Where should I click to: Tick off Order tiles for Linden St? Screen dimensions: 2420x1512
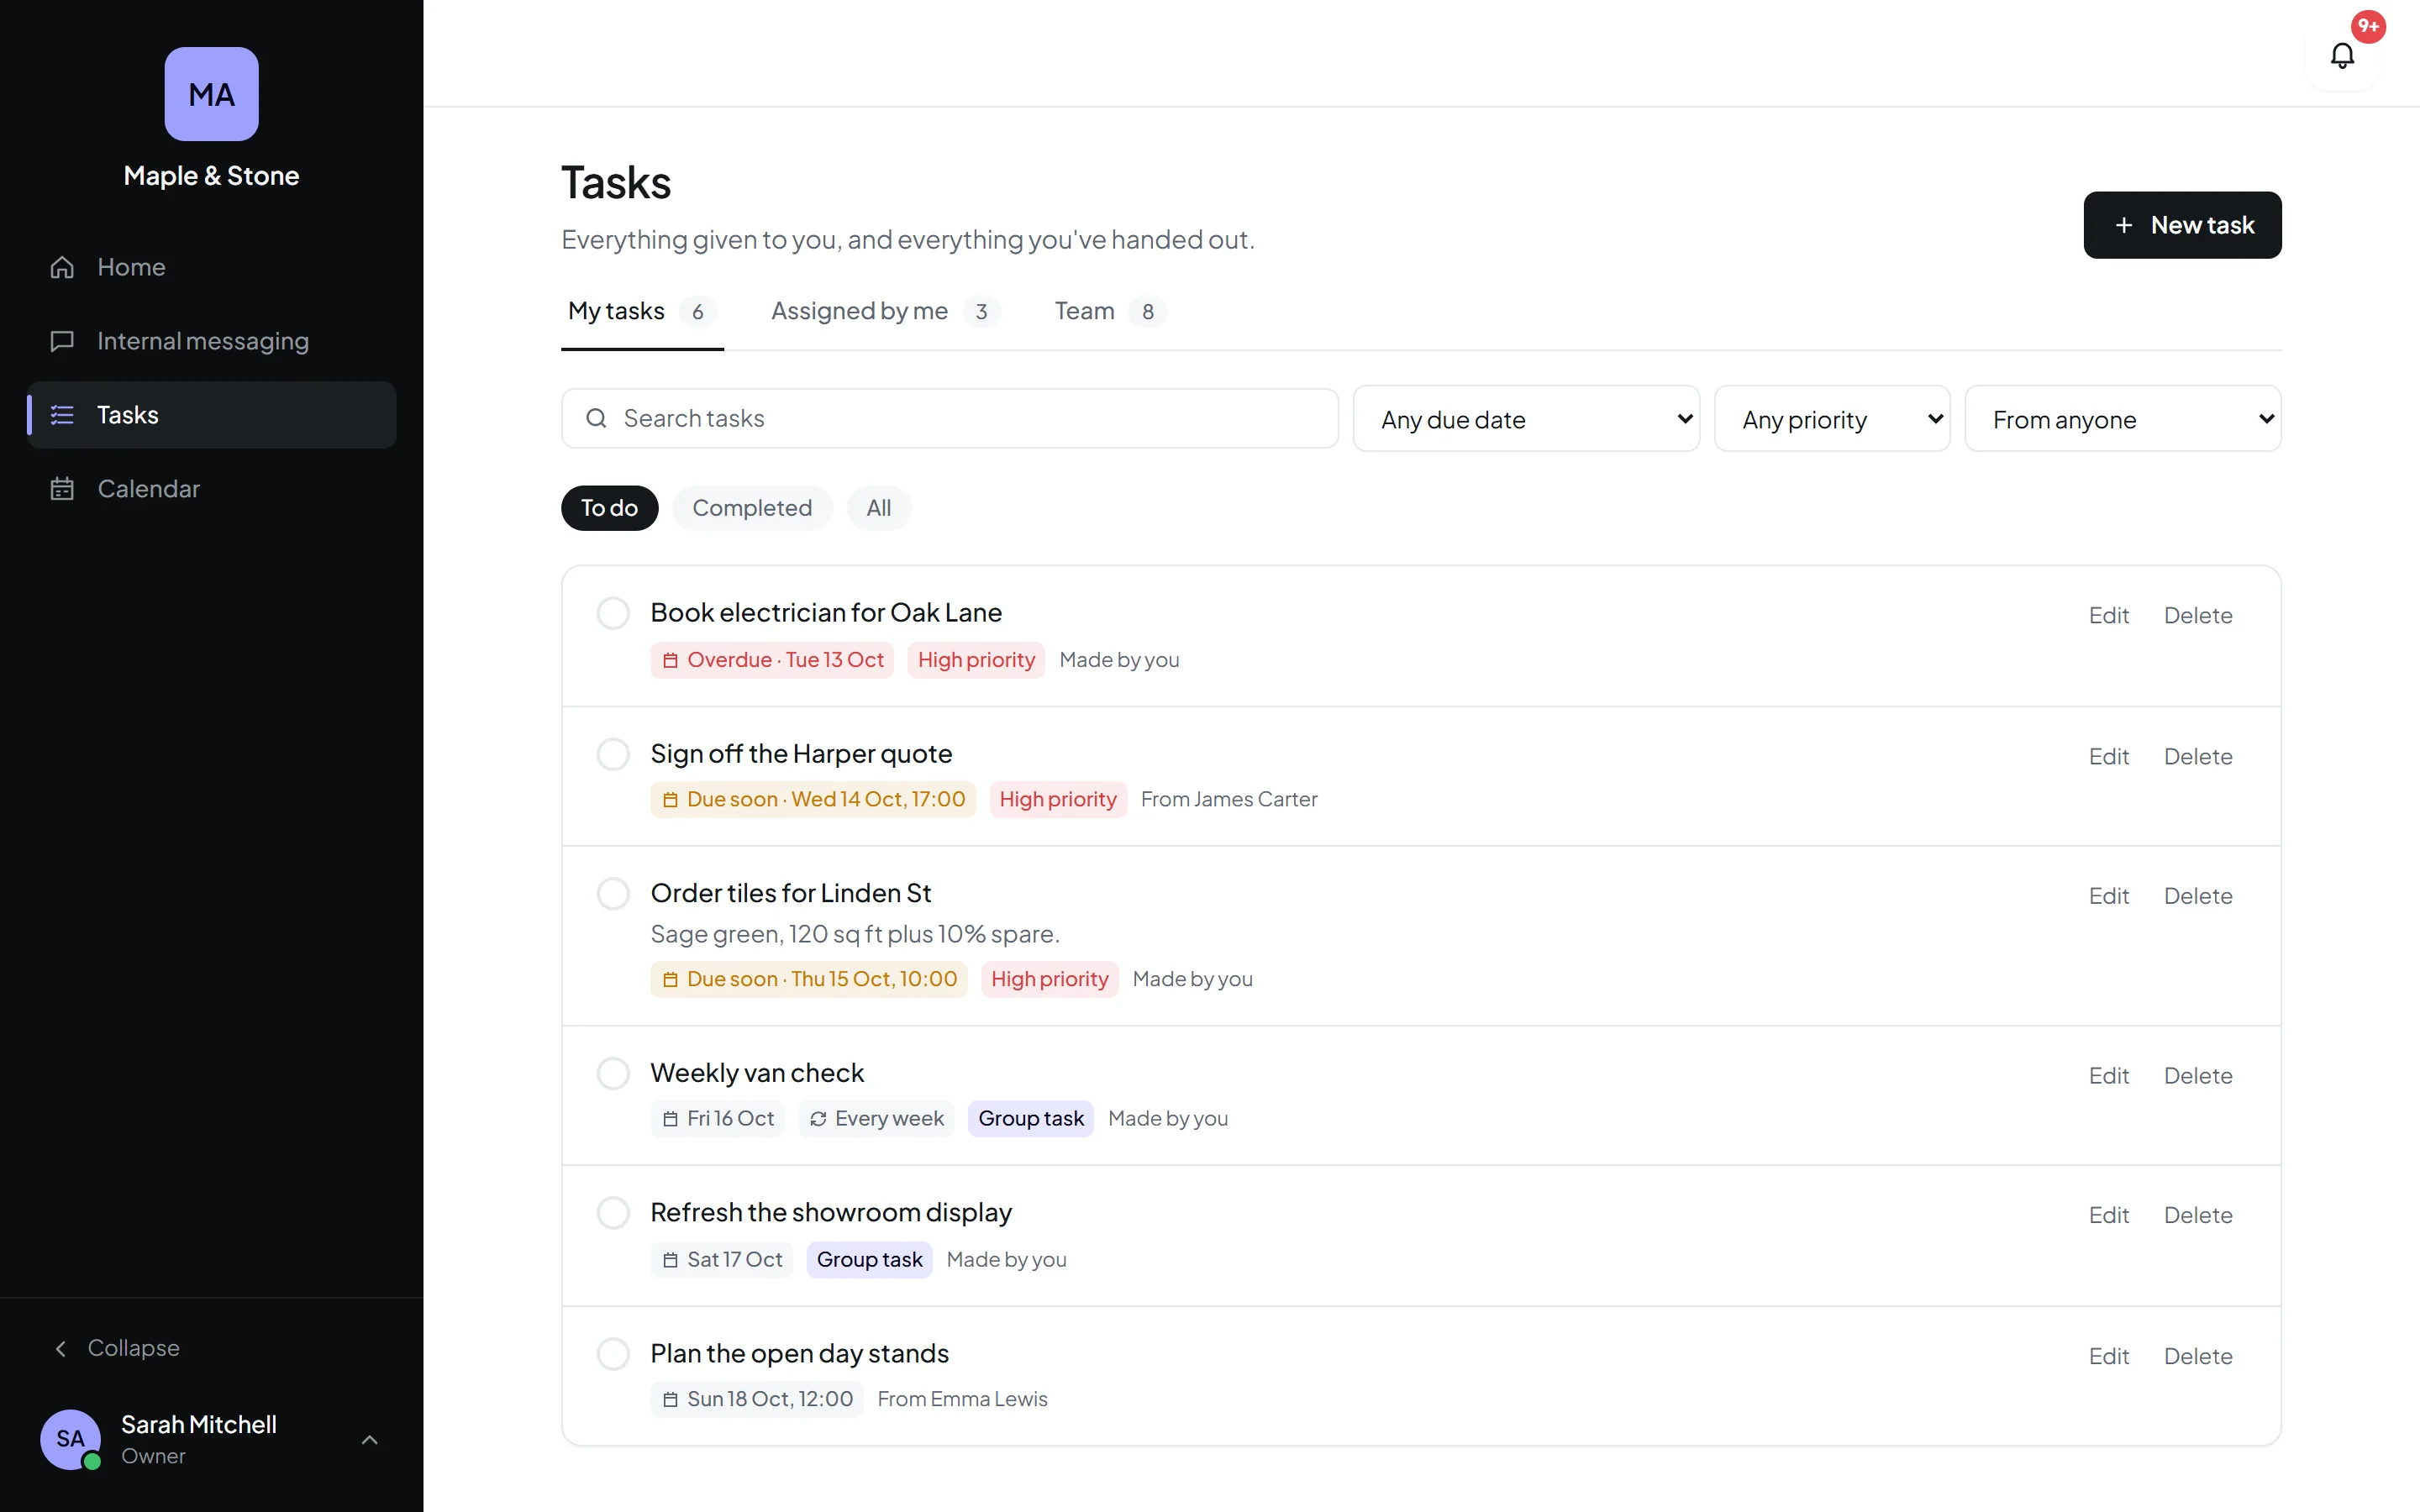tap(613, 893)
